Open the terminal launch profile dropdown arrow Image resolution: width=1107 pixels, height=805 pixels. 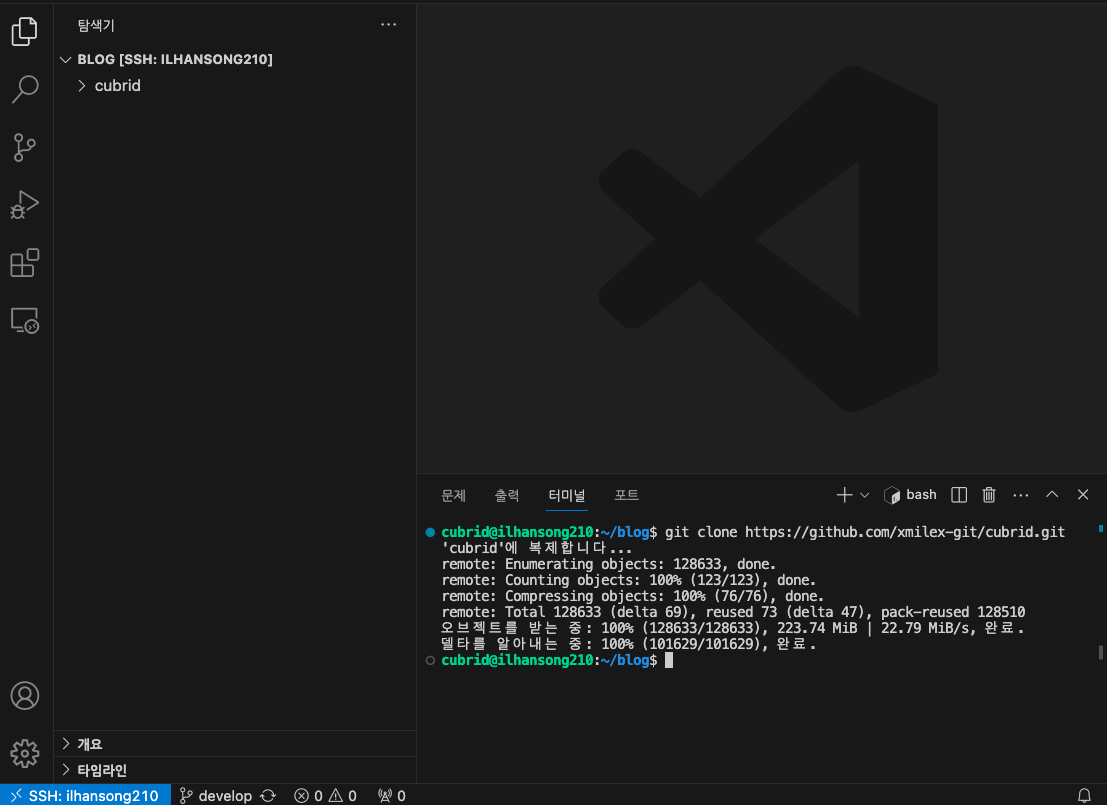(x=865, y=495)
